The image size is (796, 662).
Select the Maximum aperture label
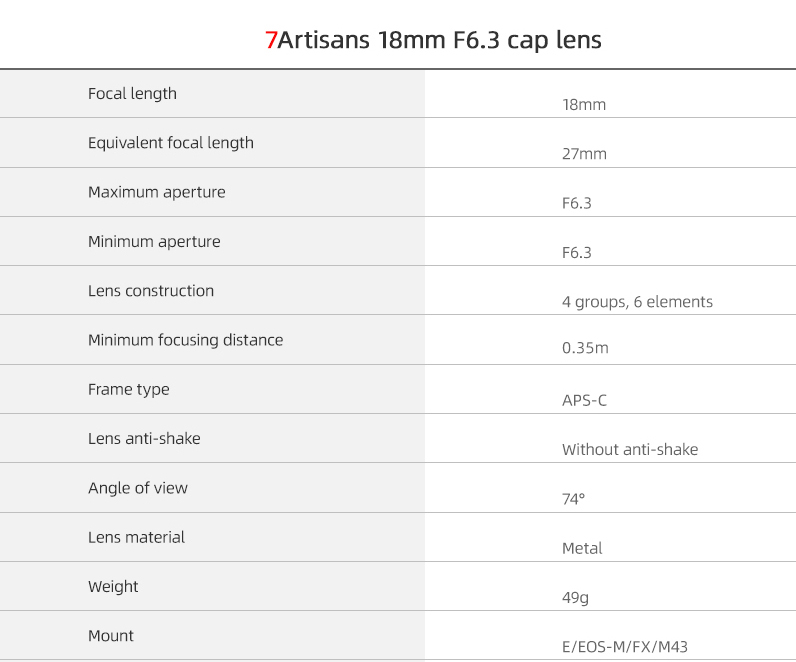pyautogui.click(x=157, y=192)
